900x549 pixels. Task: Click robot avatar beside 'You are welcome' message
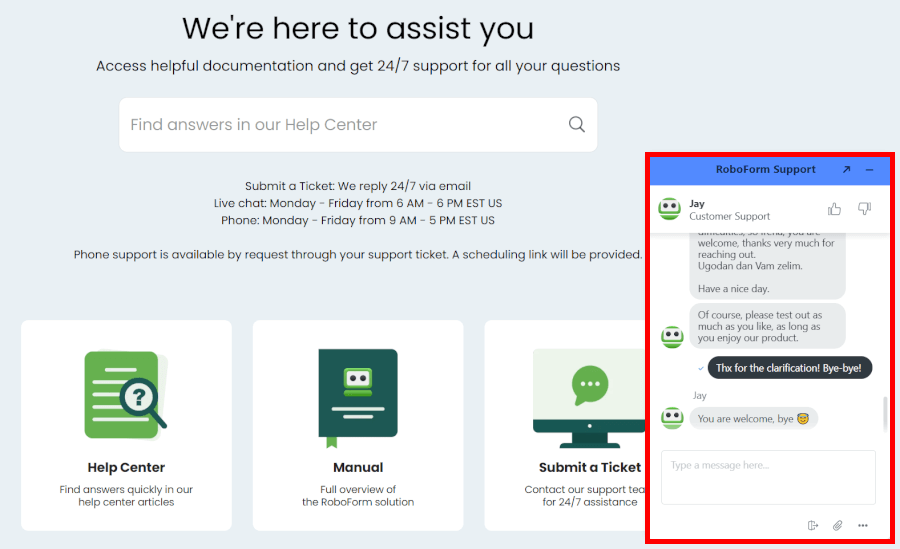pos(672,417)
